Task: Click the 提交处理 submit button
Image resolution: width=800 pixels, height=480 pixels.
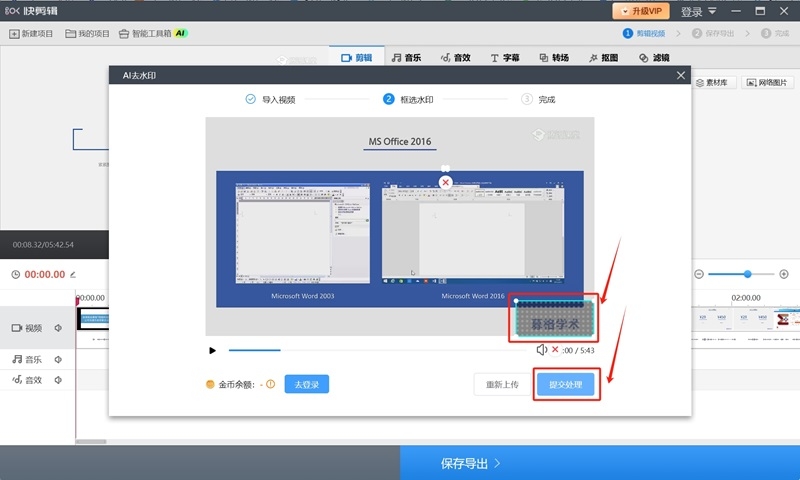Action: click(x=565, y=384)
